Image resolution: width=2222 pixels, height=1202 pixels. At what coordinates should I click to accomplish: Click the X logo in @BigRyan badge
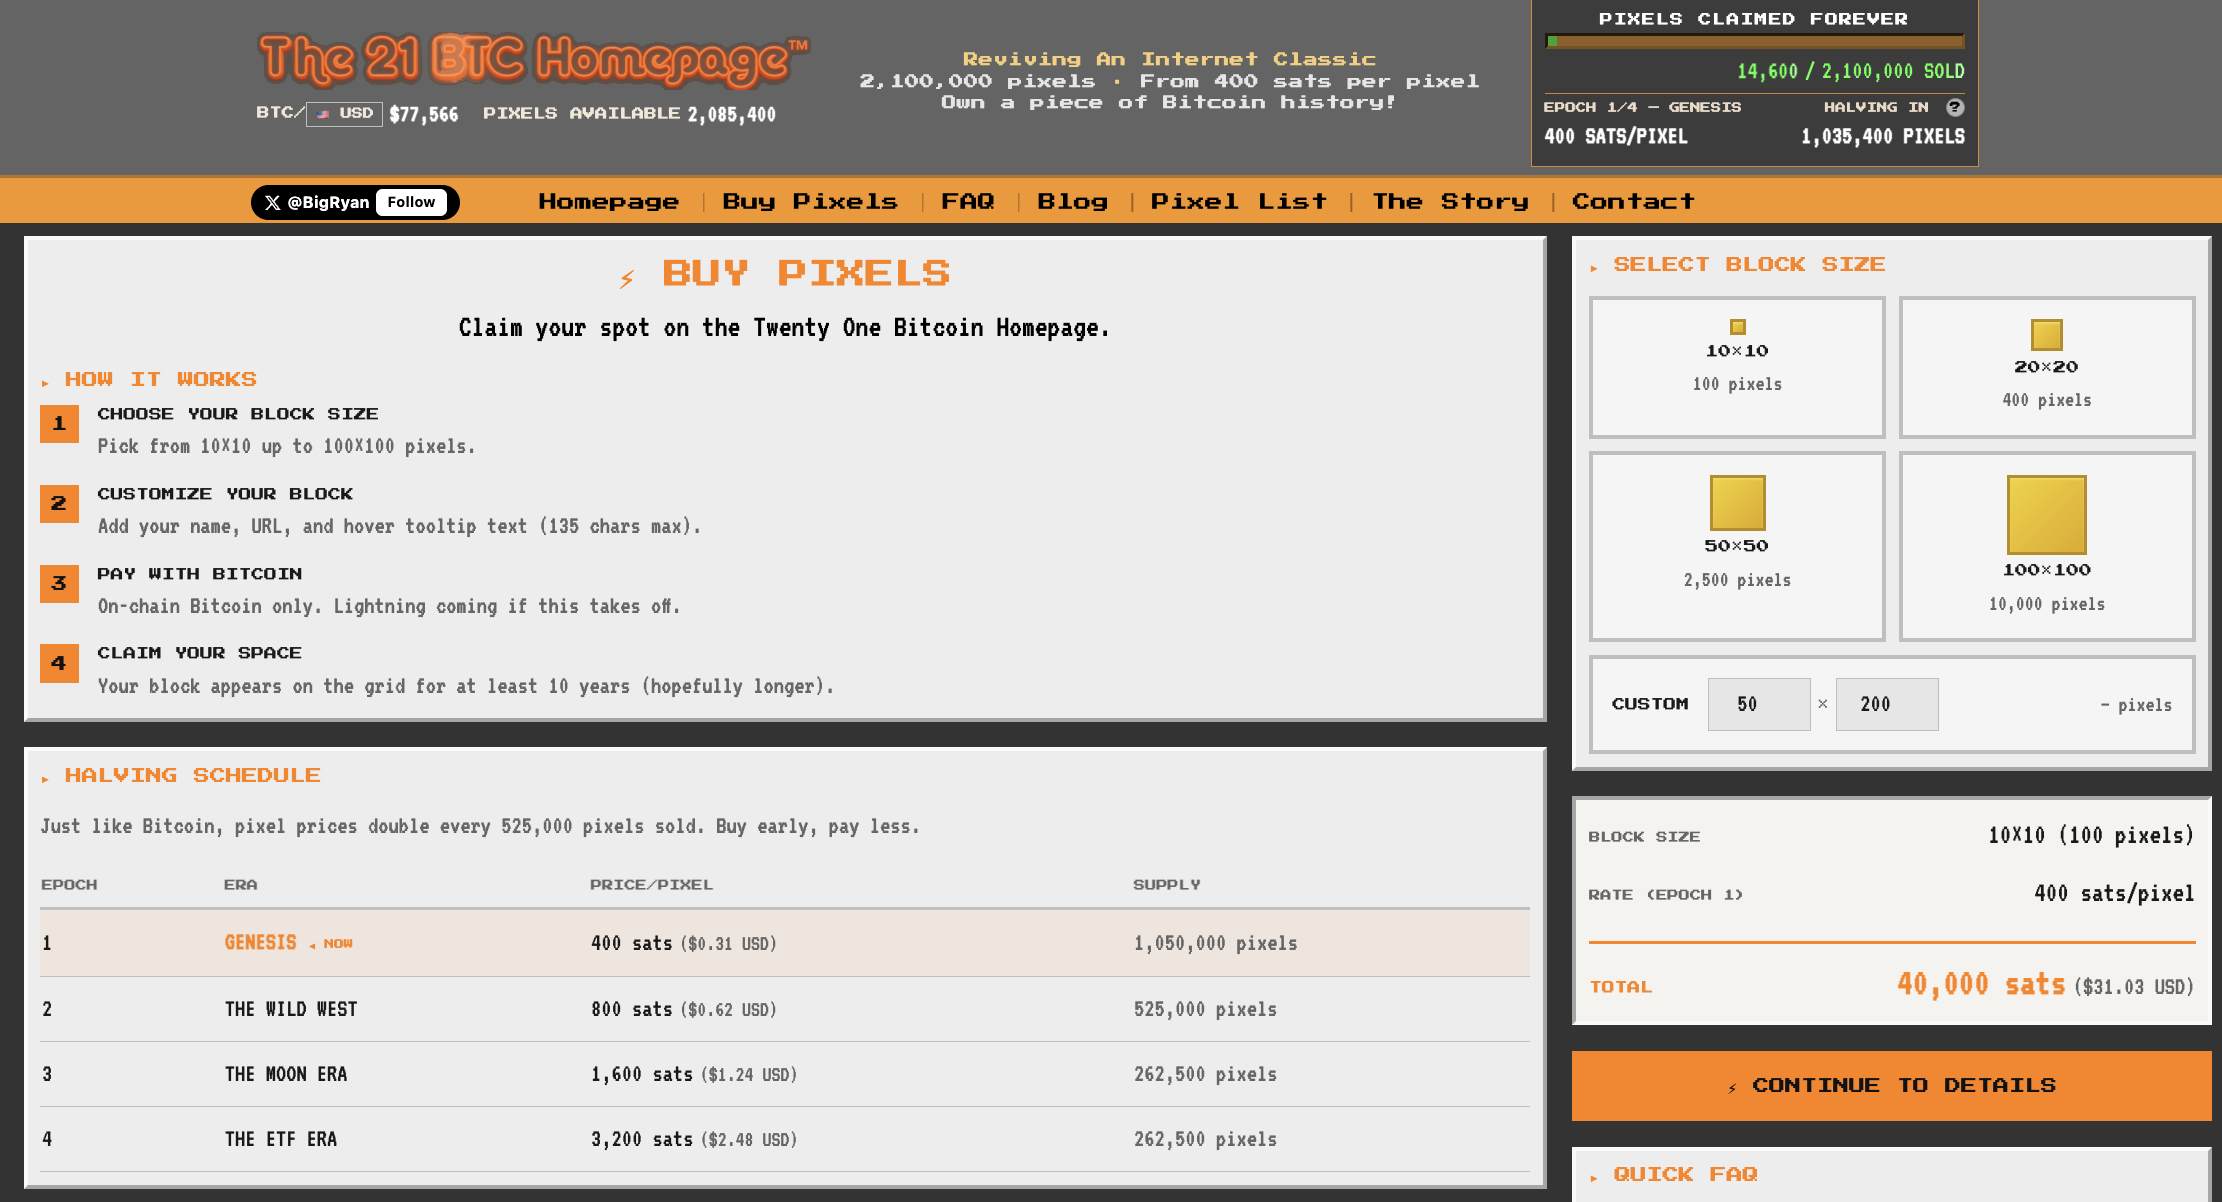click(x=272, y=202)
